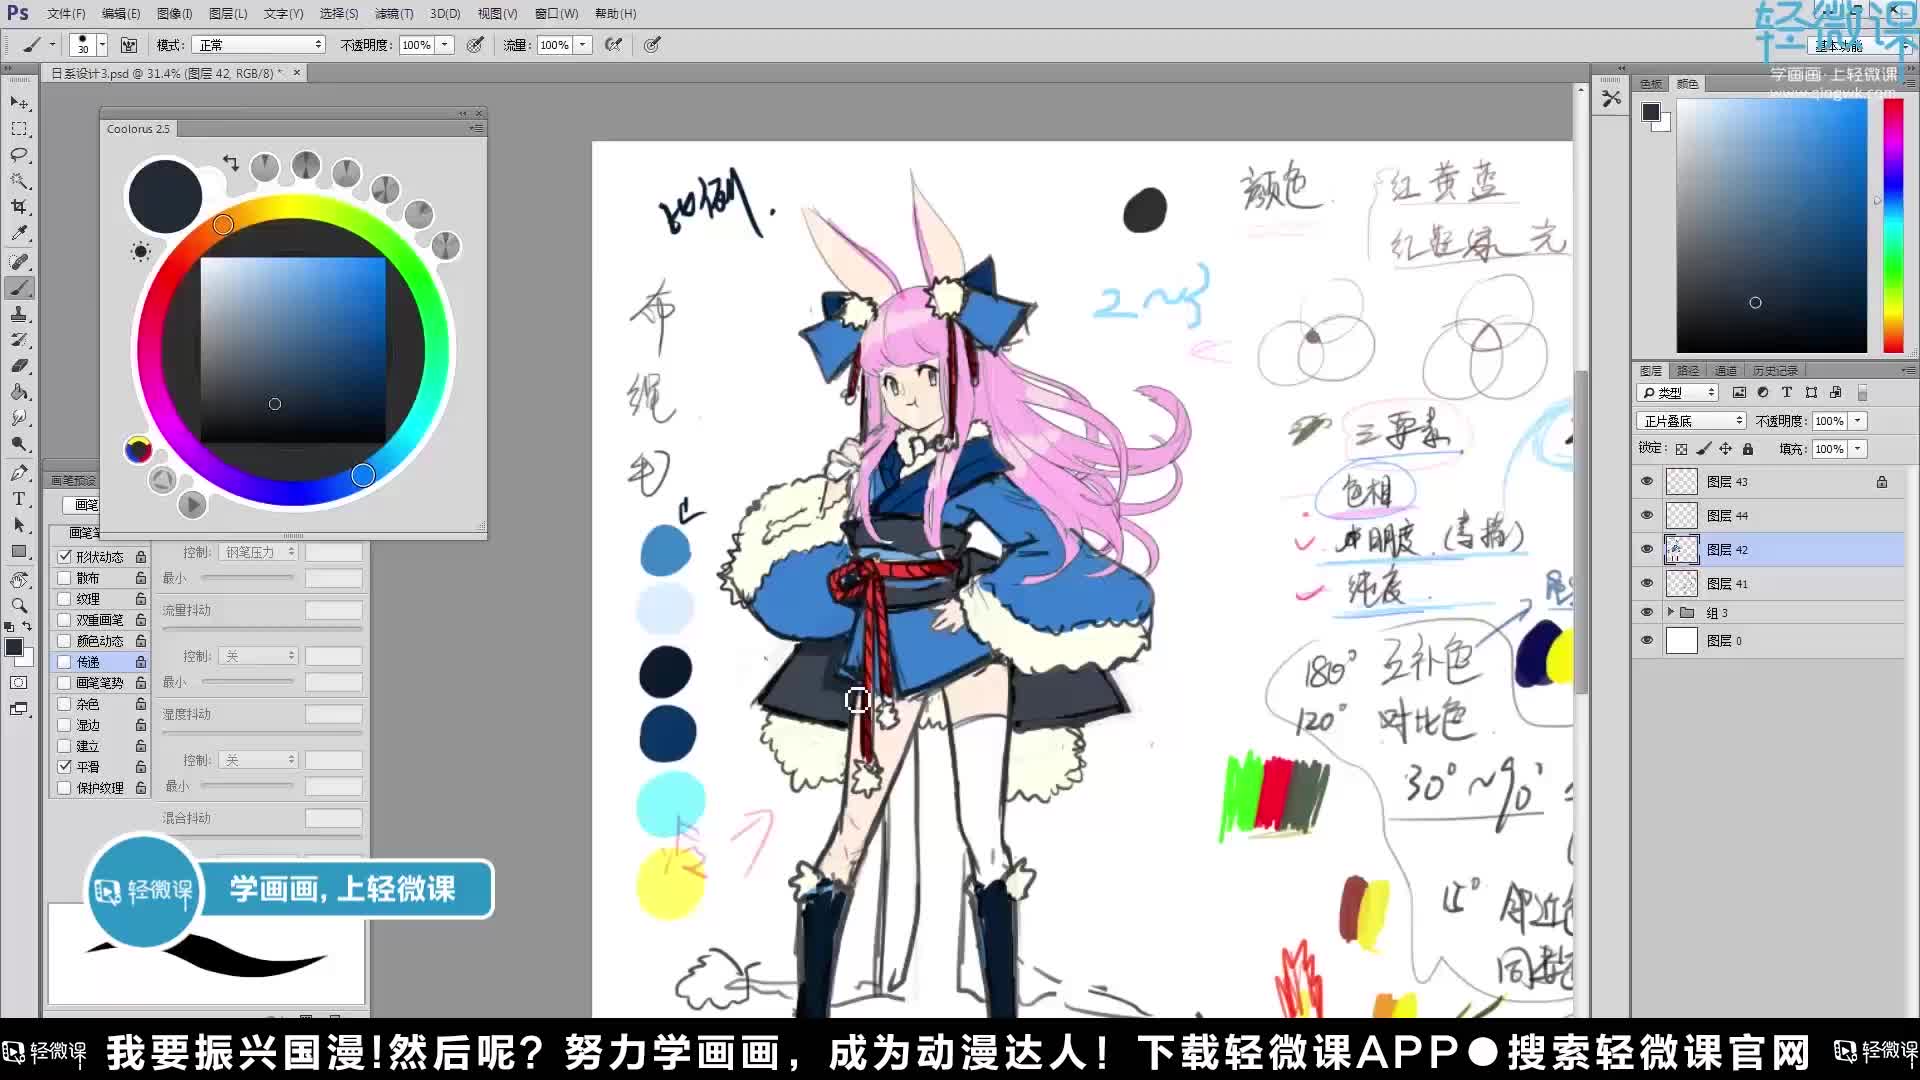1920x1080 pixels.
Task: Choose the Horizontal Type tool
Action: pos(19,499)
